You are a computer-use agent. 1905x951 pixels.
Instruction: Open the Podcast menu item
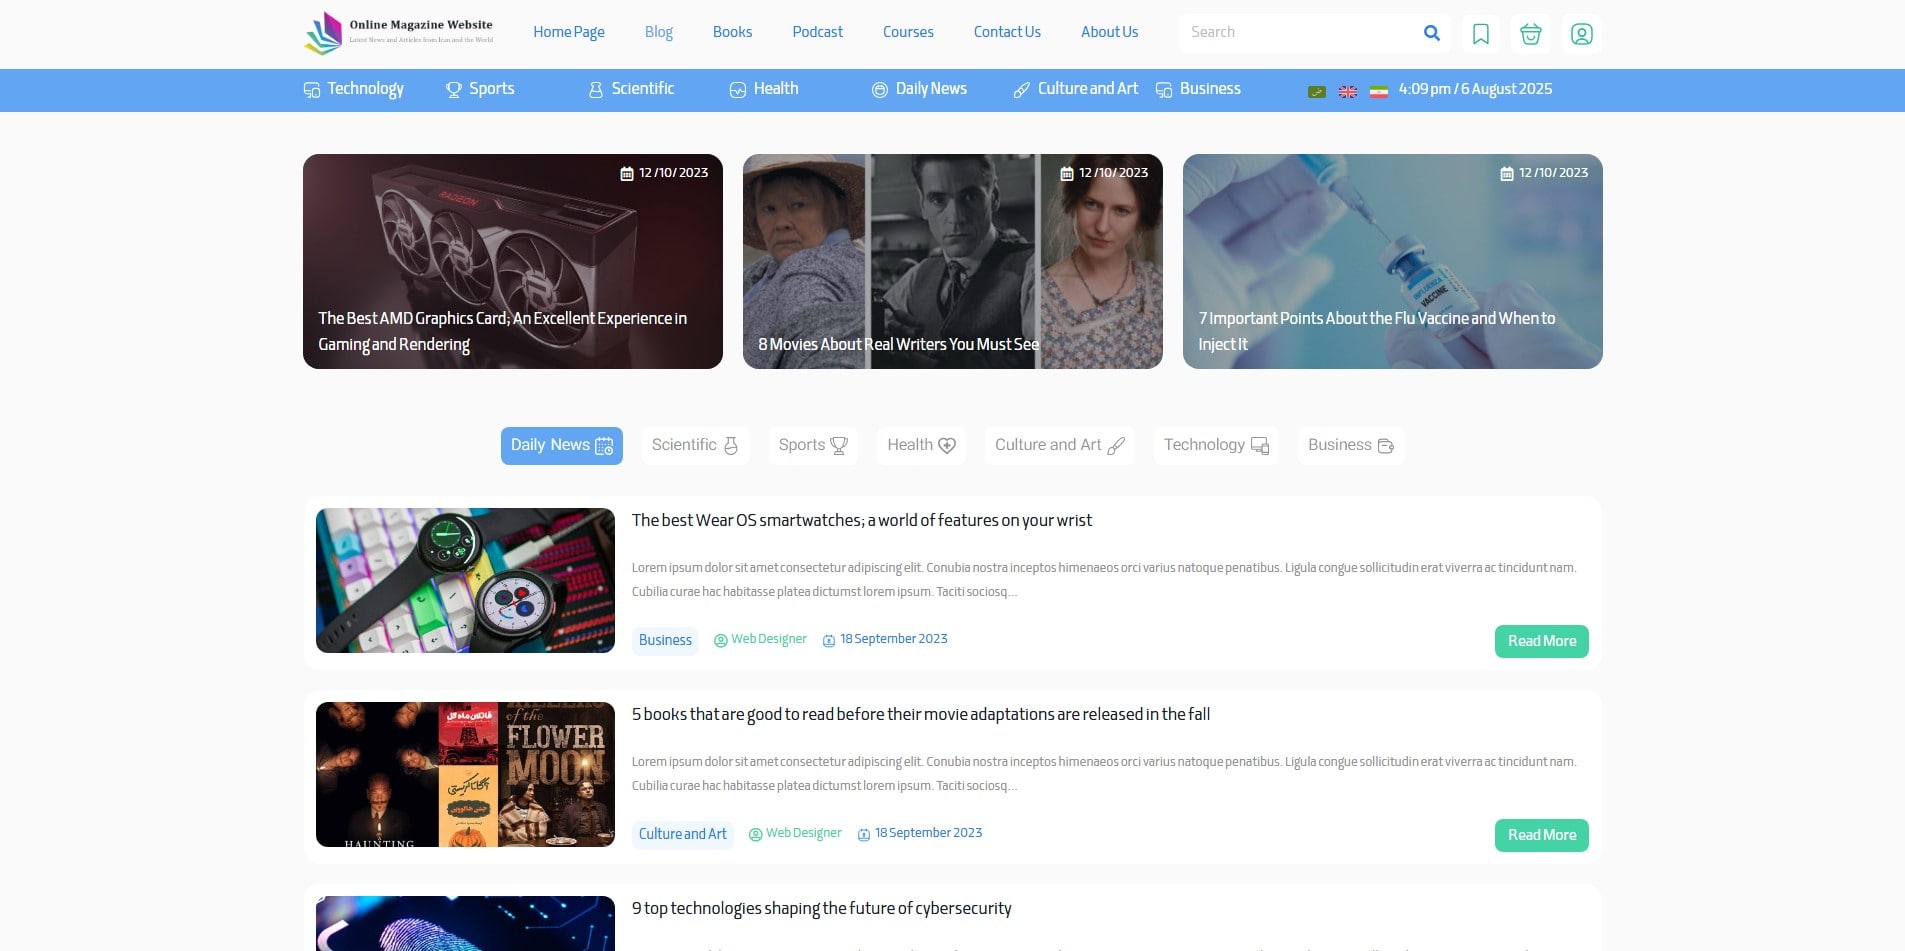coord(817,32)
